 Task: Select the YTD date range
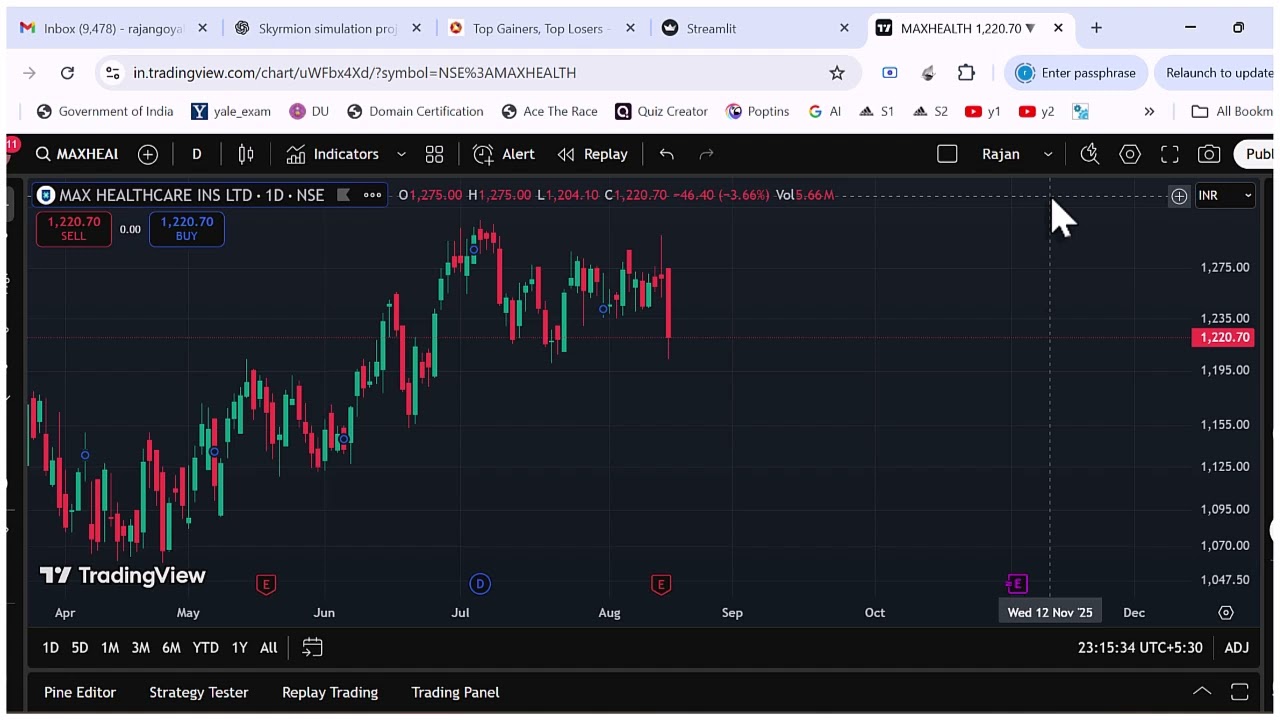click(x=205, y=648)
